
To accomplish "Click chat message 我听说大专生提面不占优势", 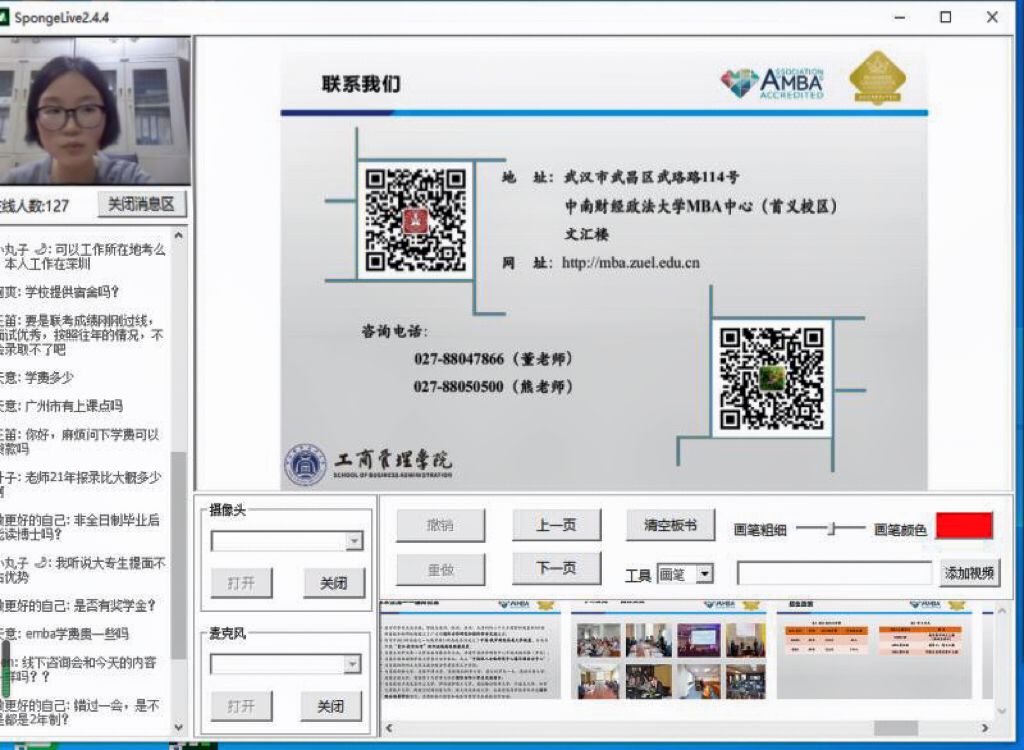I will (82, 570).
